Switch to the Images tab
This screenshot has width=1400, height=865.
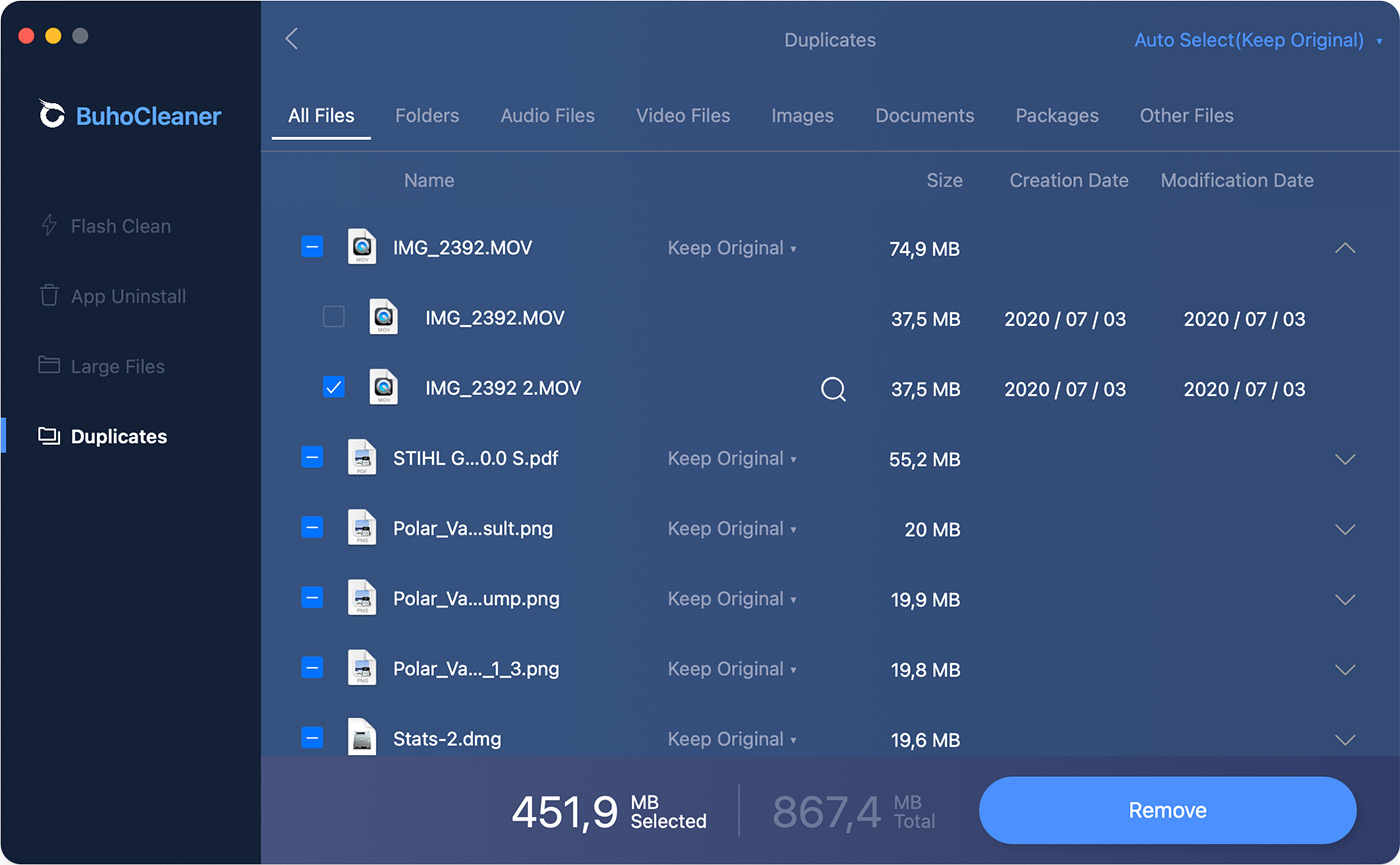(802, 115)
